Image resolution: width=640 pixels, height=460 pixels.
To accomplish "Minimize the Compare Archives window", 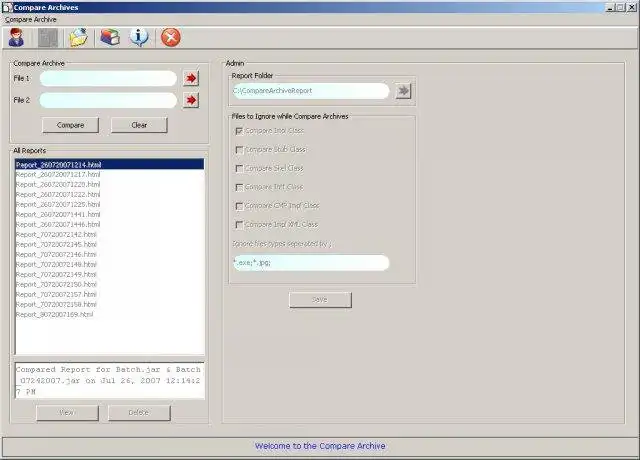I will (611, 7).
